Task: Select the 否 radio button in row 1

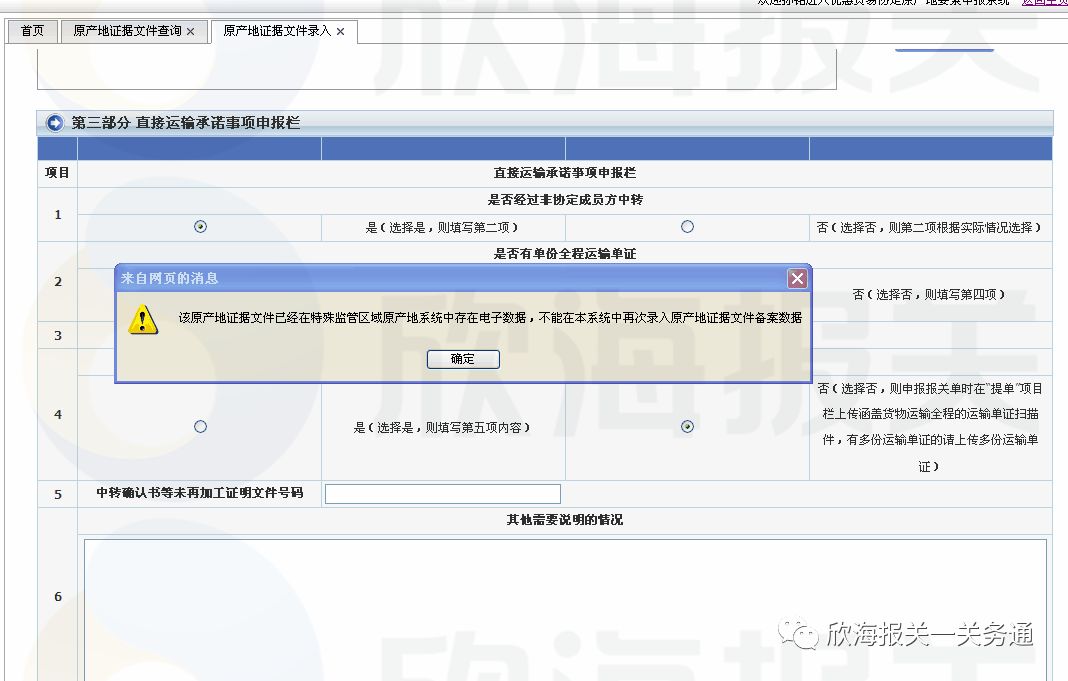Action: (687, 227)
